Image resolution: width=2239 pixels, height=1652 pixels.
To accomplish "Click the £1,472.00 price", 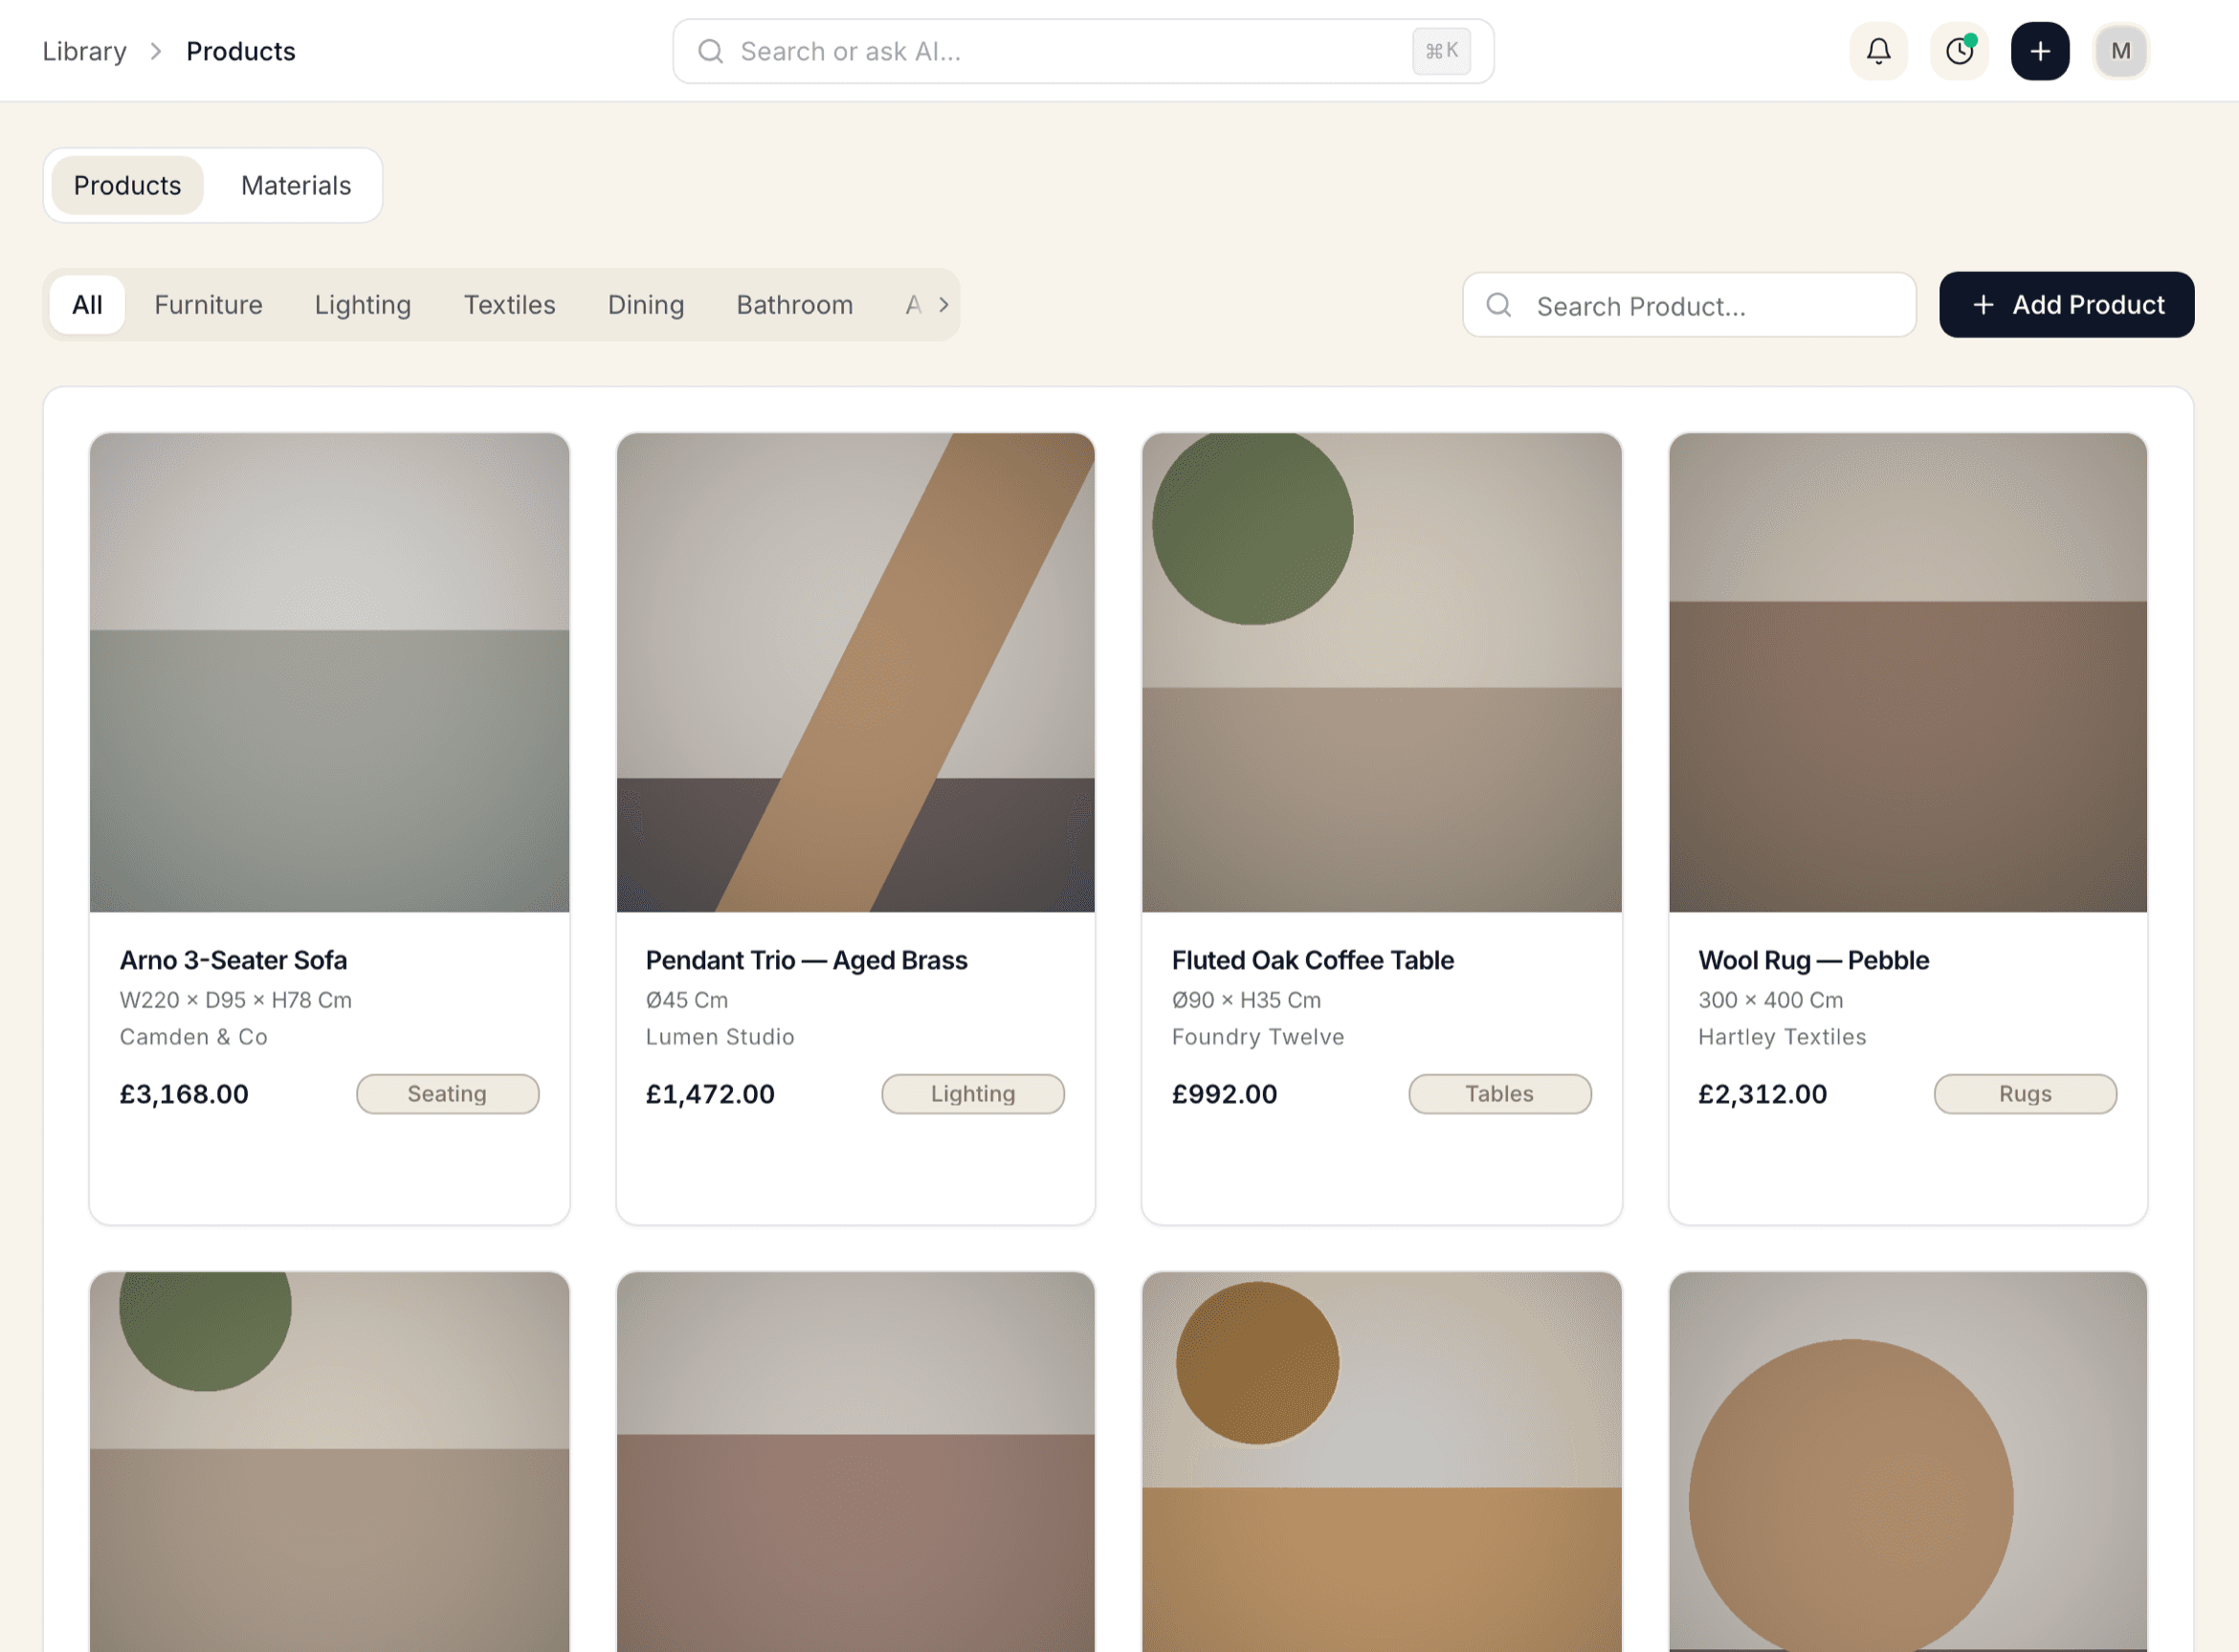I will 710,1094.
